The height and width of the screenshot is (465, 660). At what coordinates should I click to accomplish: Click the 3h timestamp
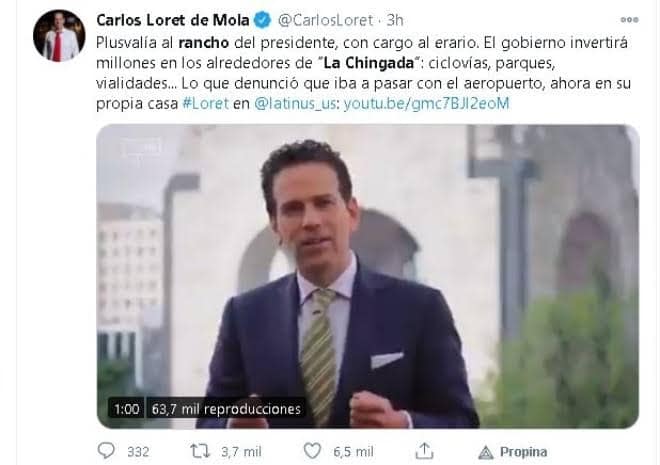tap(395, 20)
